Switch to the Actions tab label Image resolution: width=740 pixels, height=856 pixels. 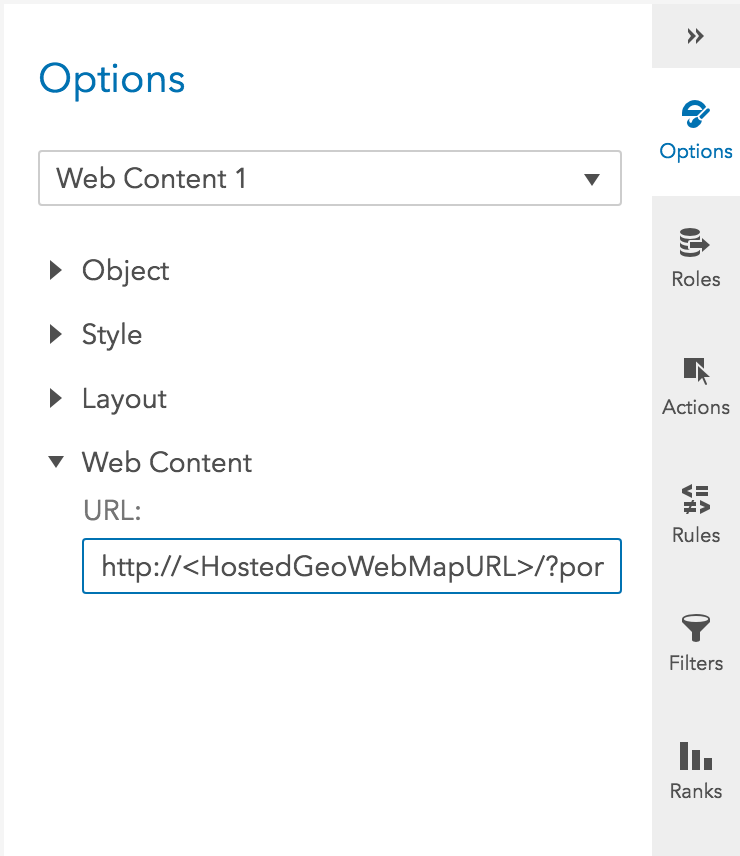coord(695,407)
